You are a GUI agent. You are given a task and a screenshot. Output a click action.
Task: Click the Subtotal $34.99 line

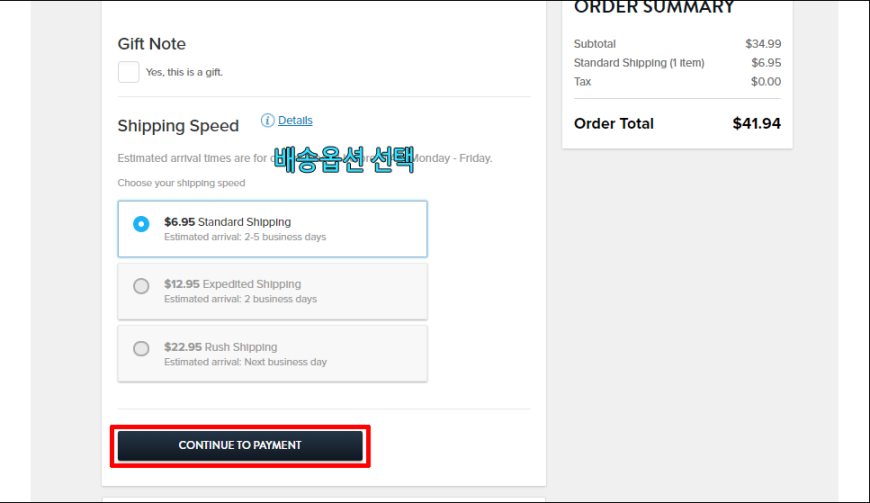point(677,44)
